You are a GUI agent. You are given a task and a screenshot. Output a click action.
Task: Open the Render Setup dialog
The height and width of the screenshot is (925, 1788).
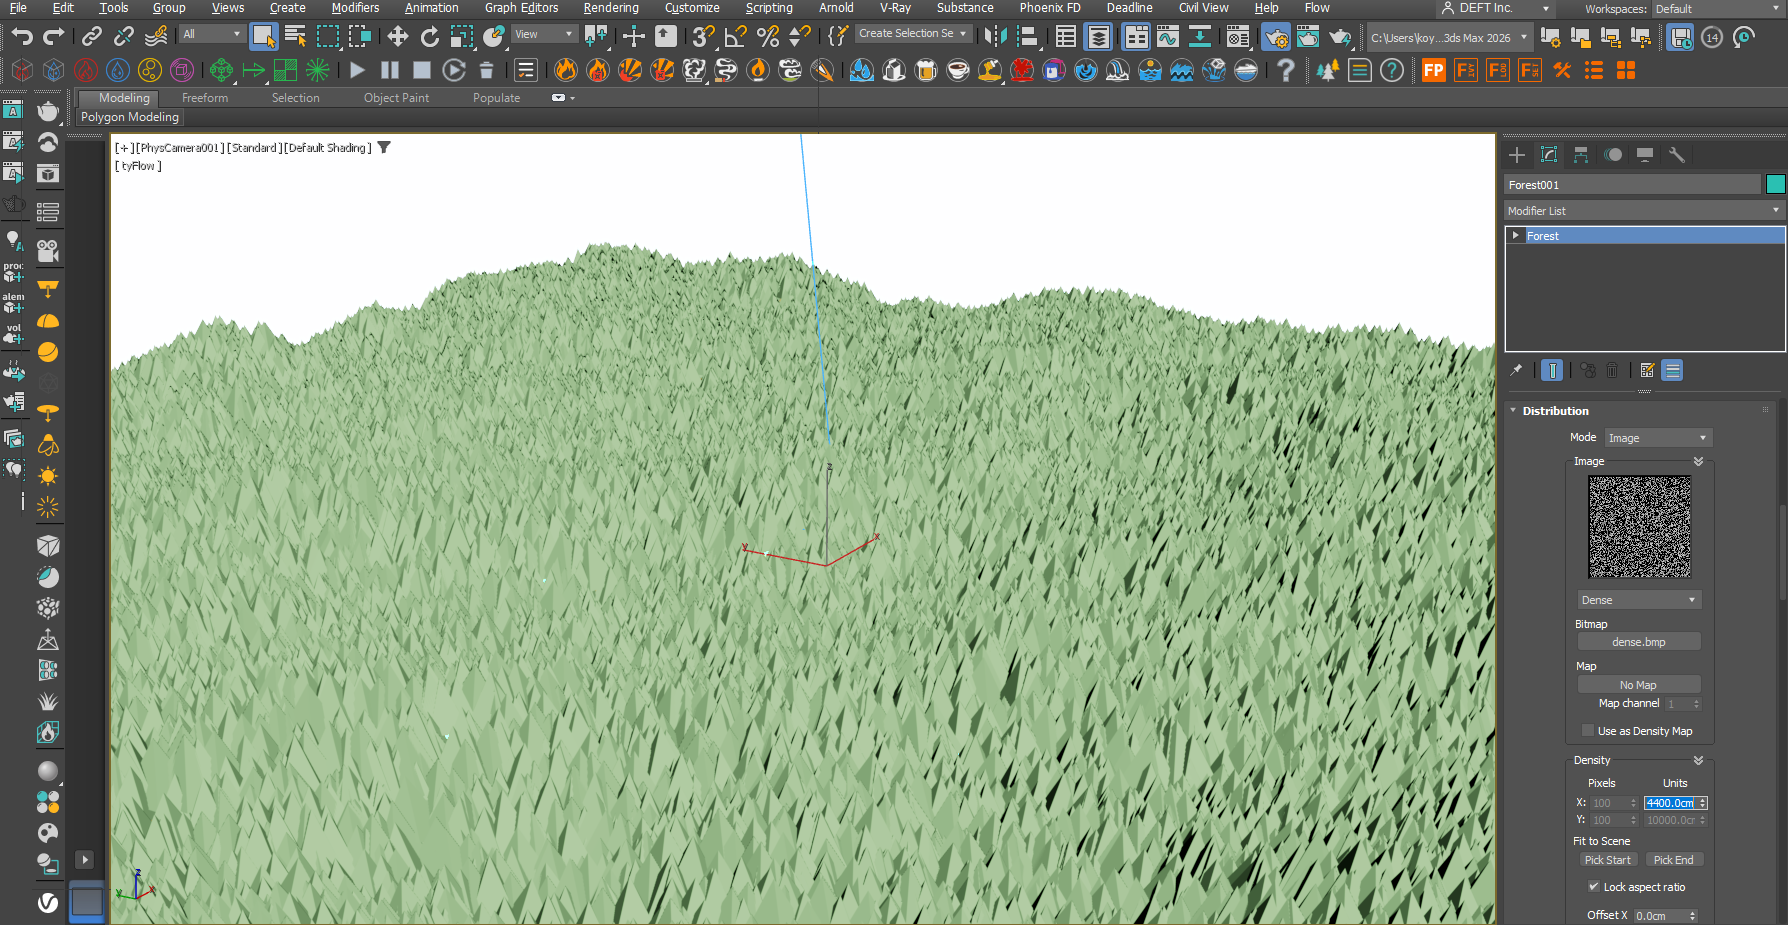click(1276, 37)
